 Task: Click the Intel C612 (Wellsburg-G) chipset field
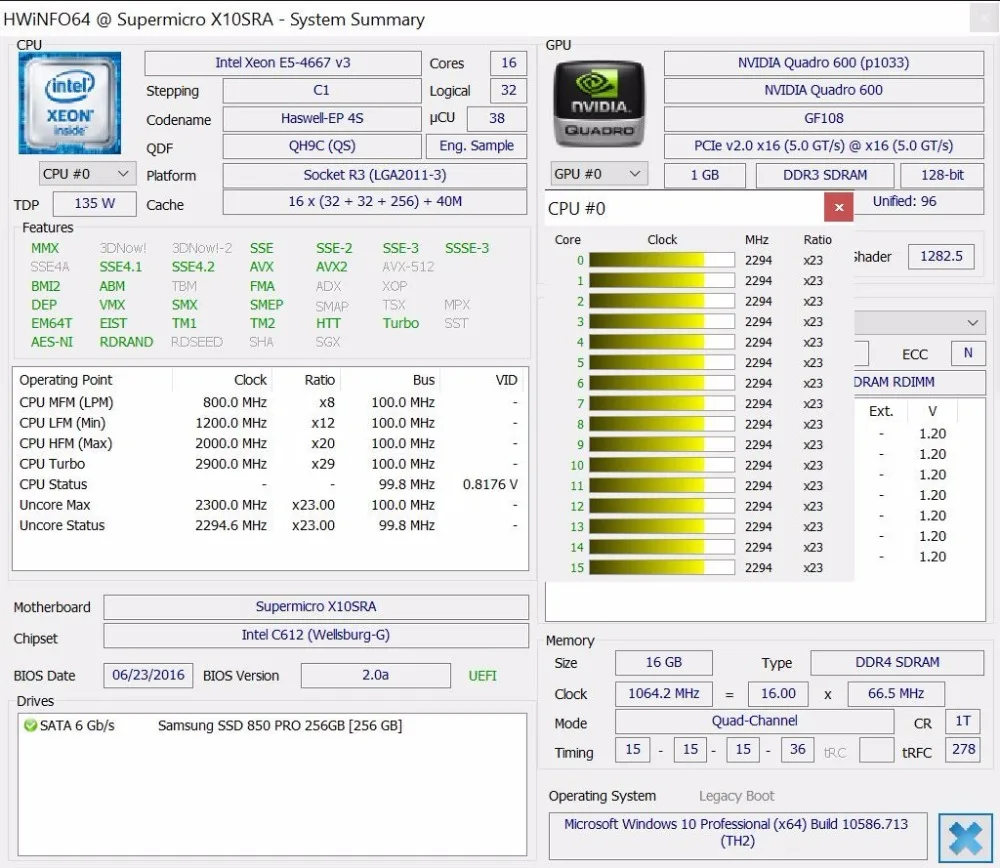click(x=316, y=635)
